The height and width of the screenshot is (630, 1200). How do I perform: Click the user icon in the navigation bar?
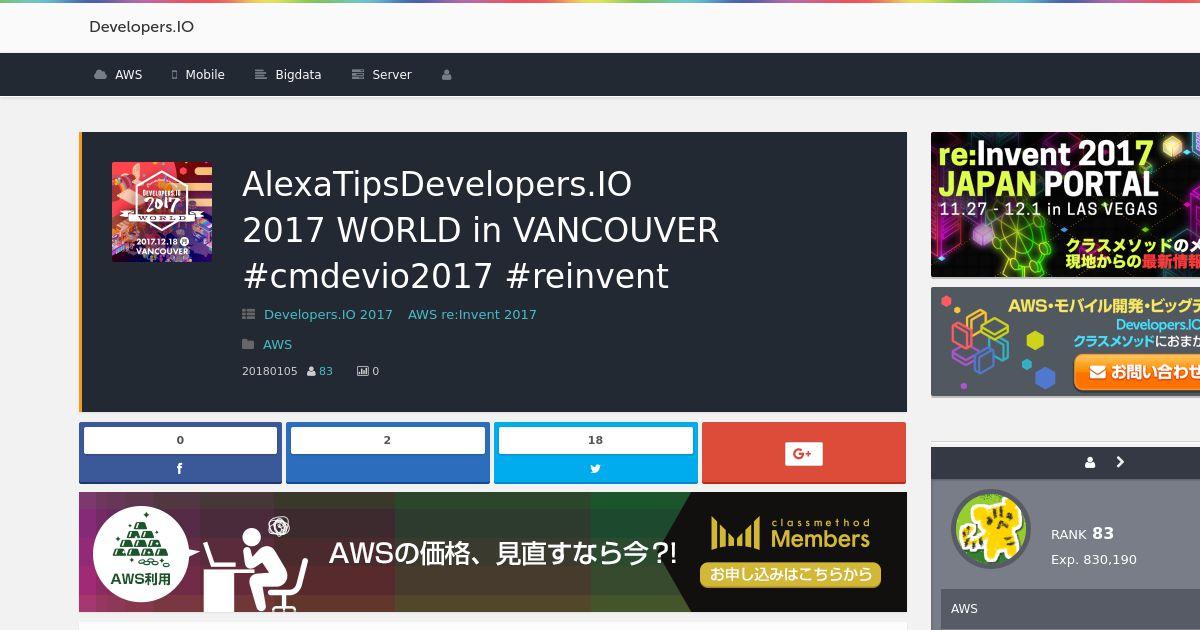click(x=447, y=75)
